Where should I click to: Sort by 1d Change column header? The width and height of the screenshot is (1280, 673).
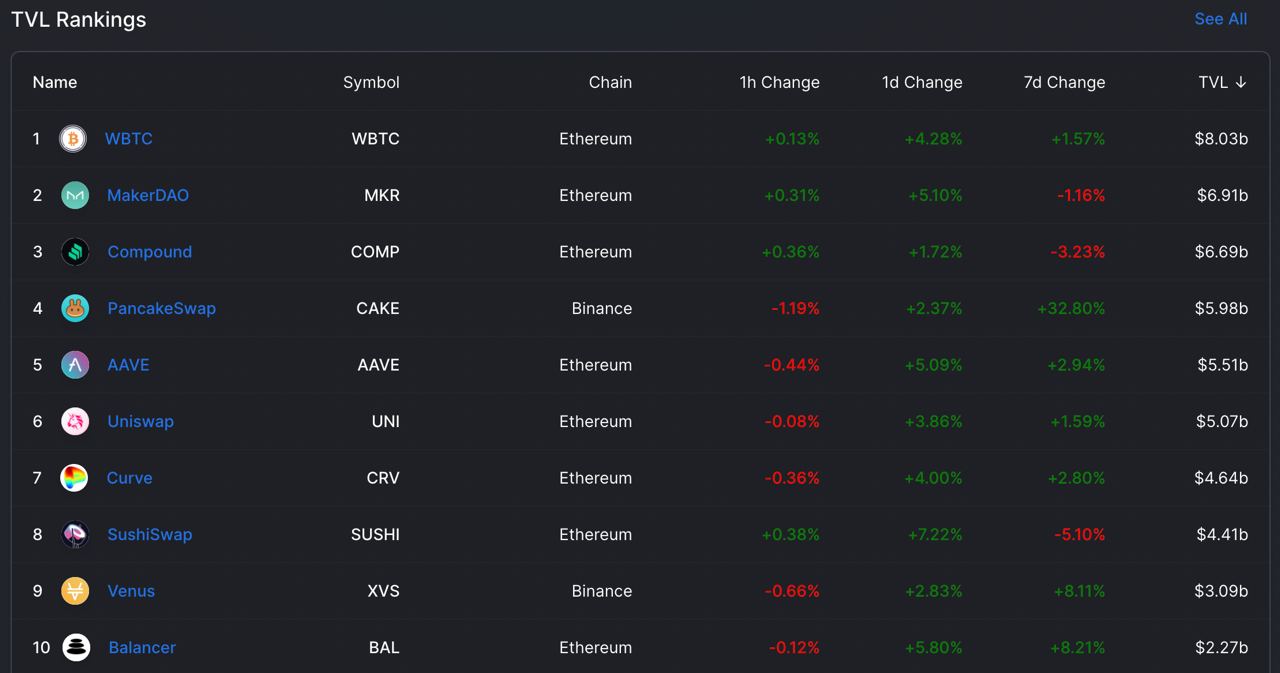pyautogui.click(x=922, y=82)
